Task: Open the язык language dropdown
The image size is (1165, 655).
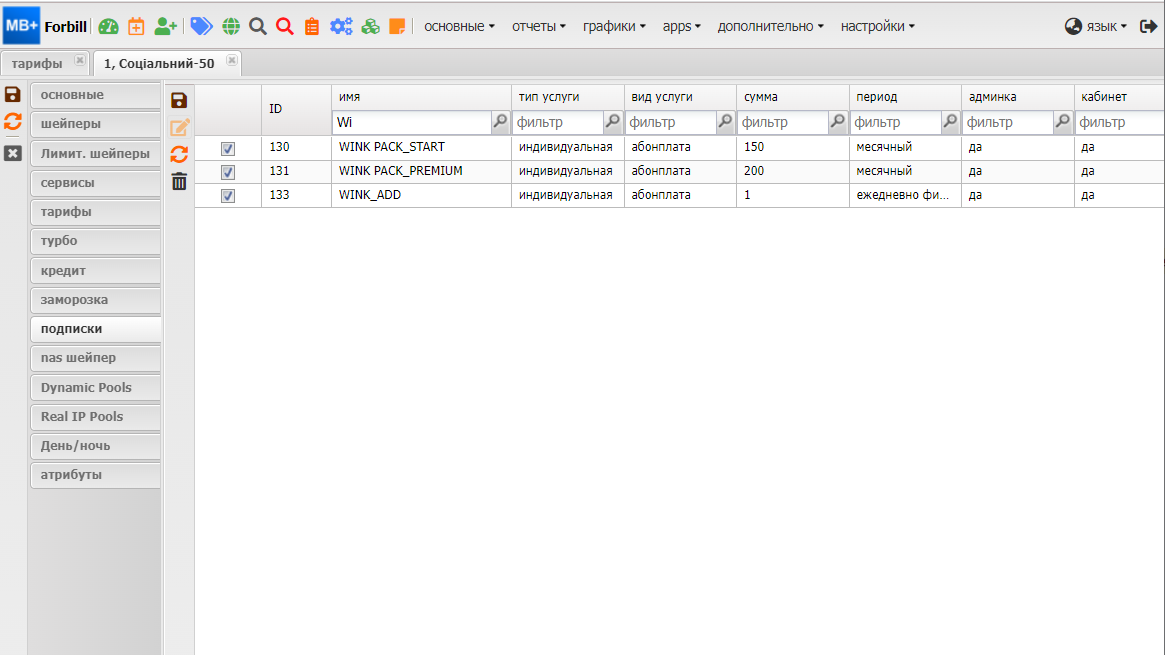Action: tap(1096, 27)
